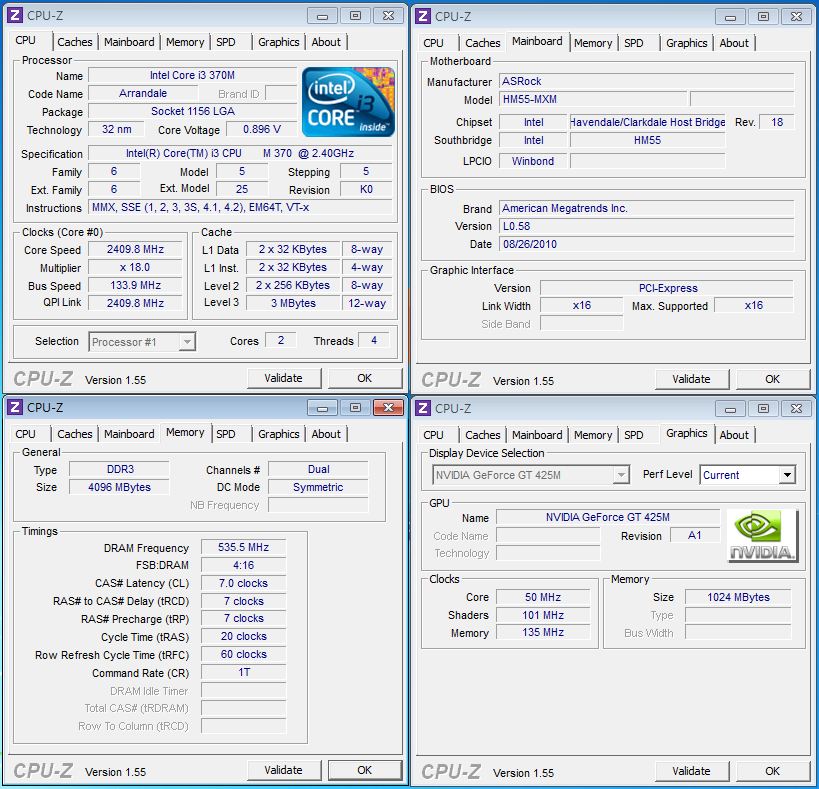819x789 pixels.
Task: Click the Level 3 cache 3 MBytes value
Action: click(x=293, y=303)
